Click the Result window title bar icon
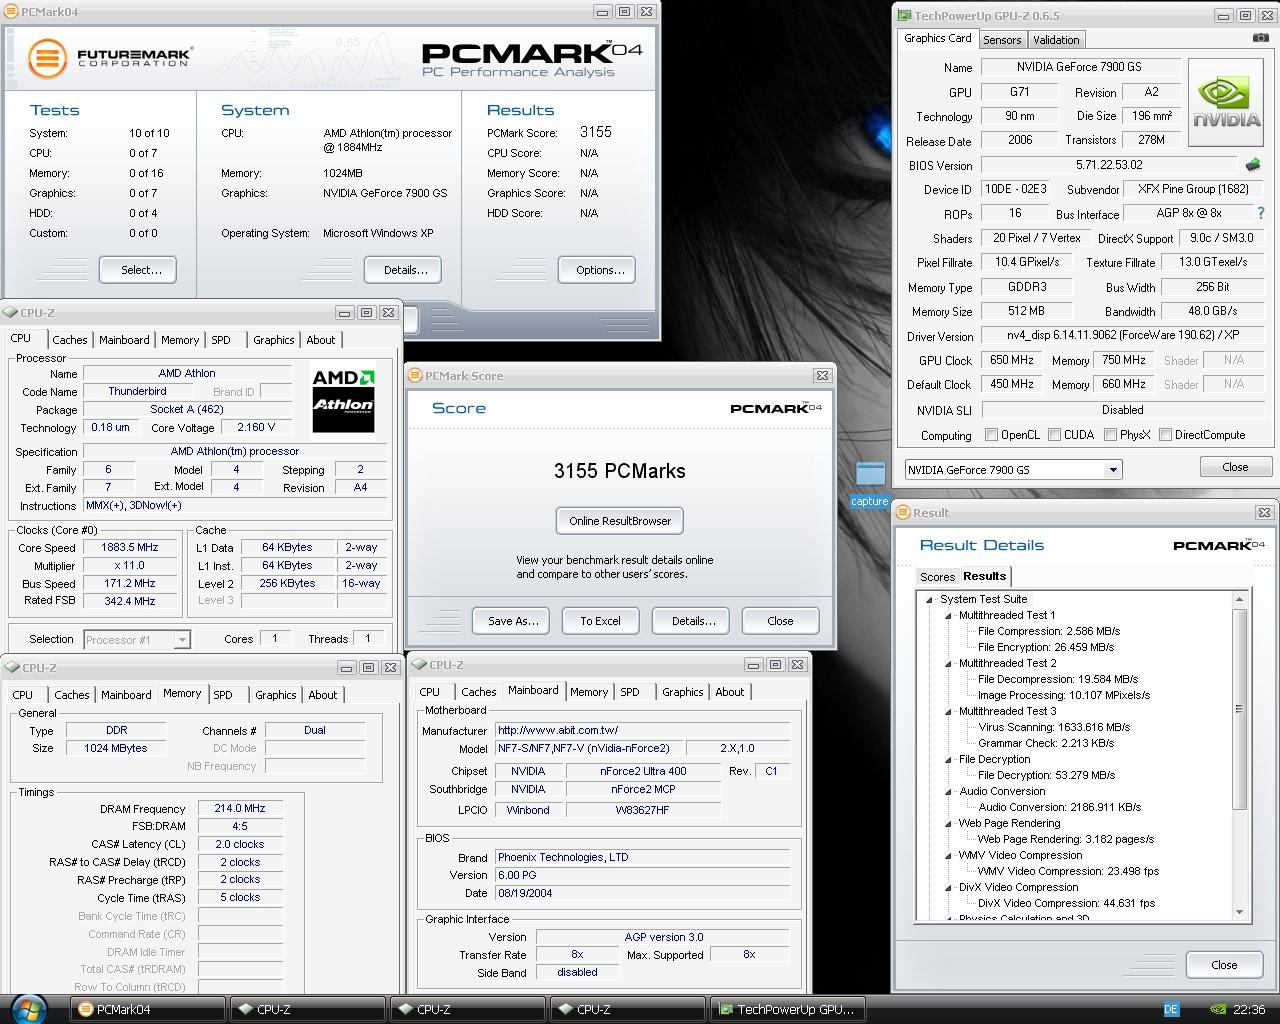 pos(903,512)
